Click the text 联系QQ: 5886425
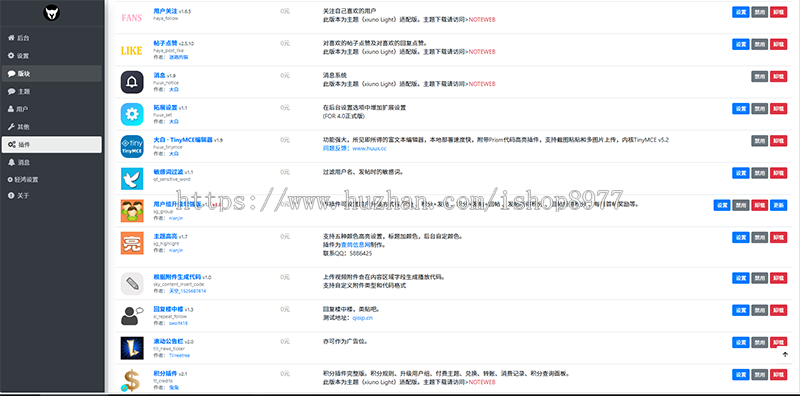This screenshot has width=800, height=396. [x=347, y=253]
